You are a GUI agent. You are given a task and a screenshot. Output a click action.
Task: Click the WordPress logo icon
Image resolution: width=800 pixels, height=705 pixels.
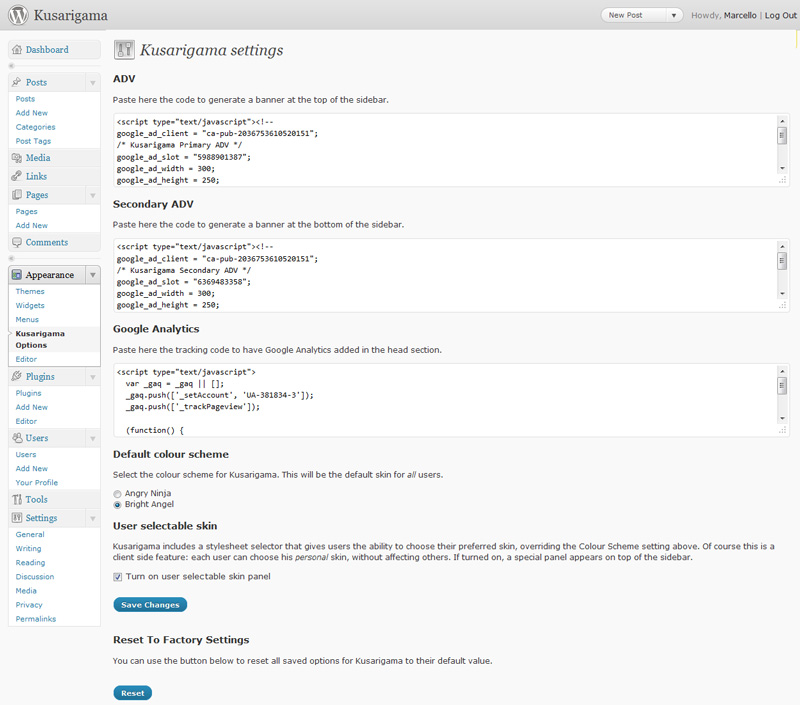tap(18, 15)
